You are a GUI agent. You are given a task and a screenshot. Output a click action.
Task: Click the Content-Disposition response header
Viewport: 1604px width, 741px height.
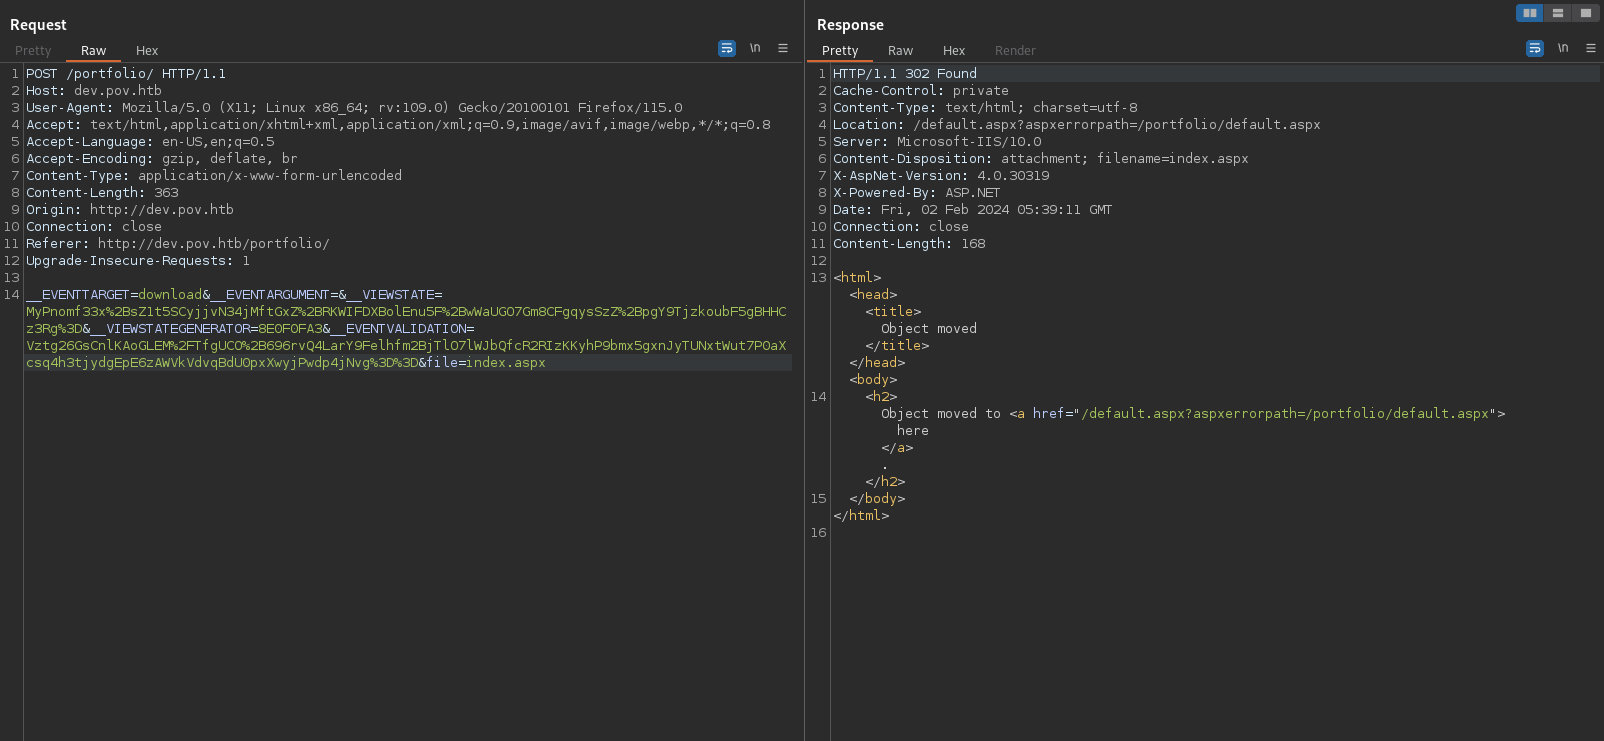tap(1041, 159)
